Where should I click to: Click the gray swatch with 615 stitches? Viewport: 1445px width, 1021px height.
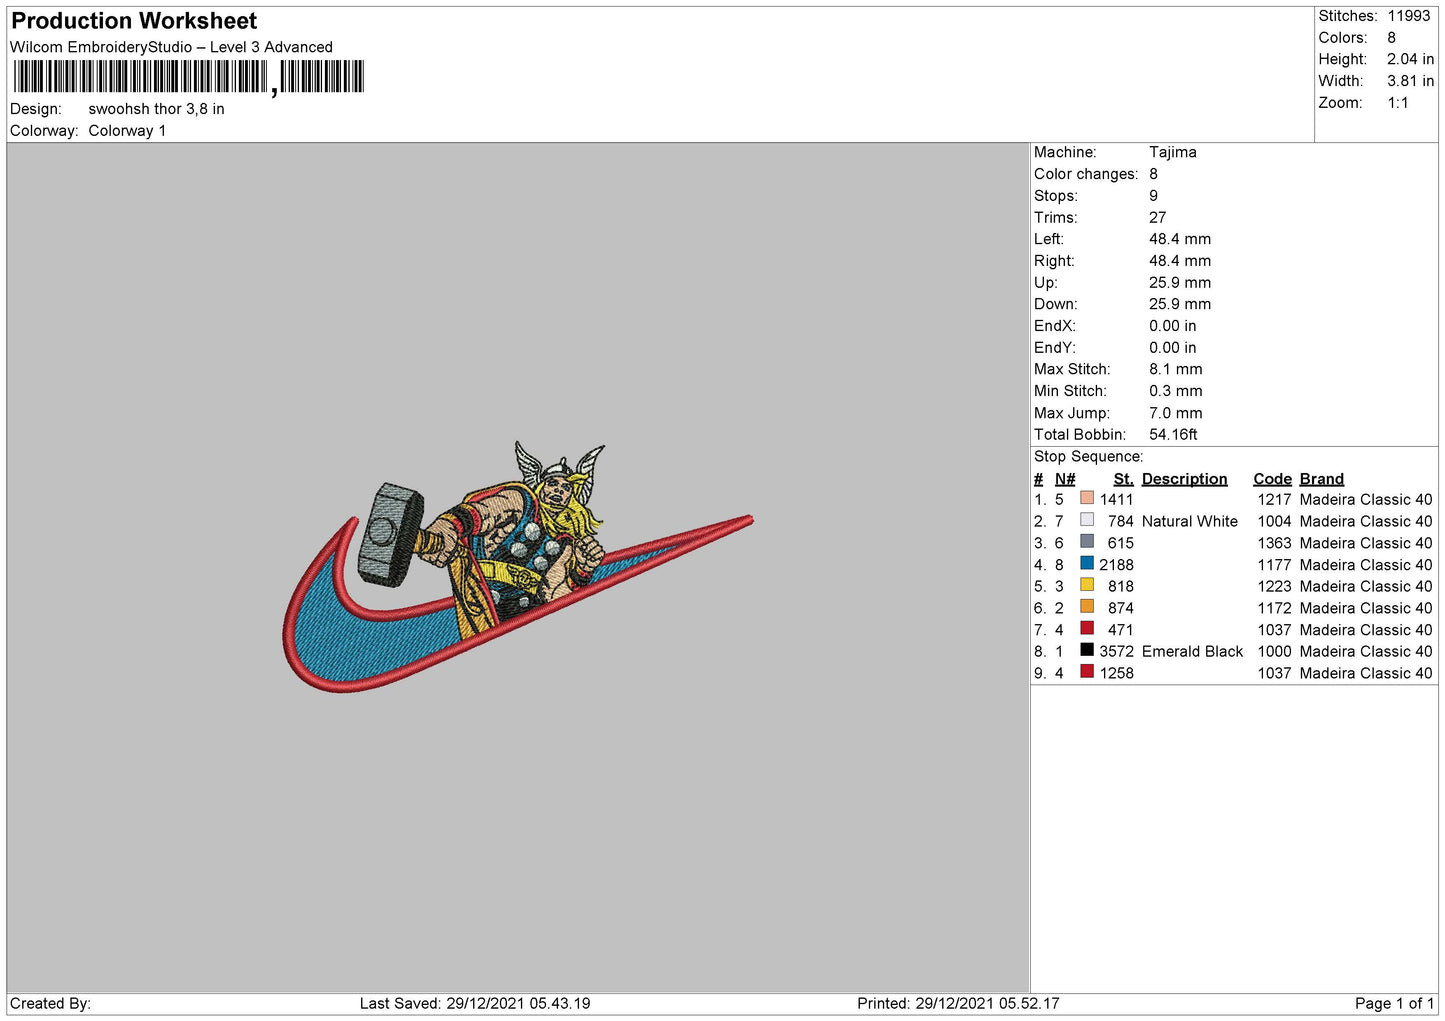coord(1086,542)
